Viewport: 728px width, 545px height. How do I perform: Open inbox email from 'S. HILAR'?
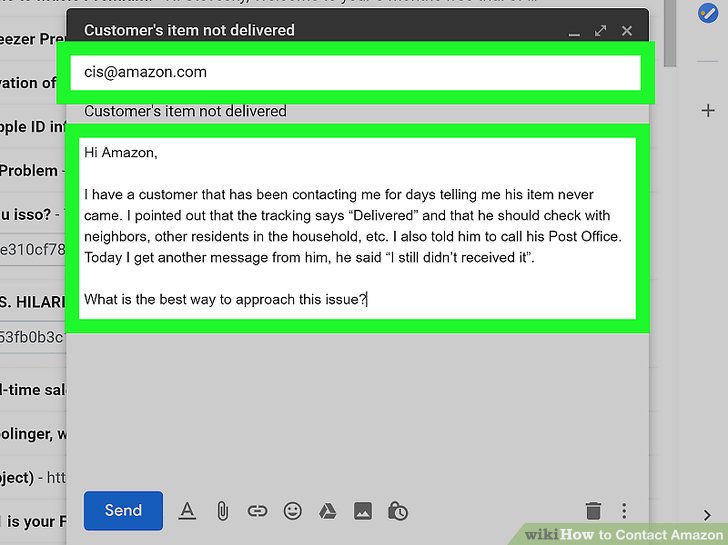pos(32,302)
